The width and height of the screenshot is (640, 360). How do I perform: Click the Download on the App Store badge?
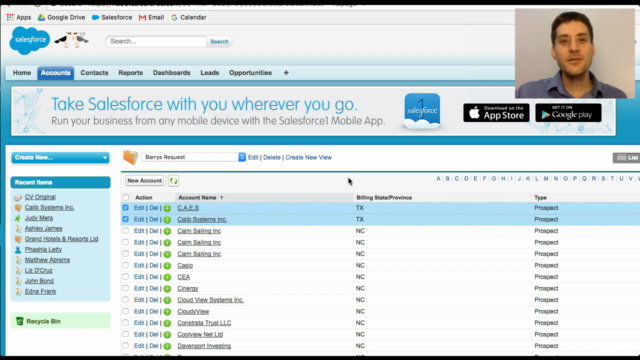click(x=496, y=113)
